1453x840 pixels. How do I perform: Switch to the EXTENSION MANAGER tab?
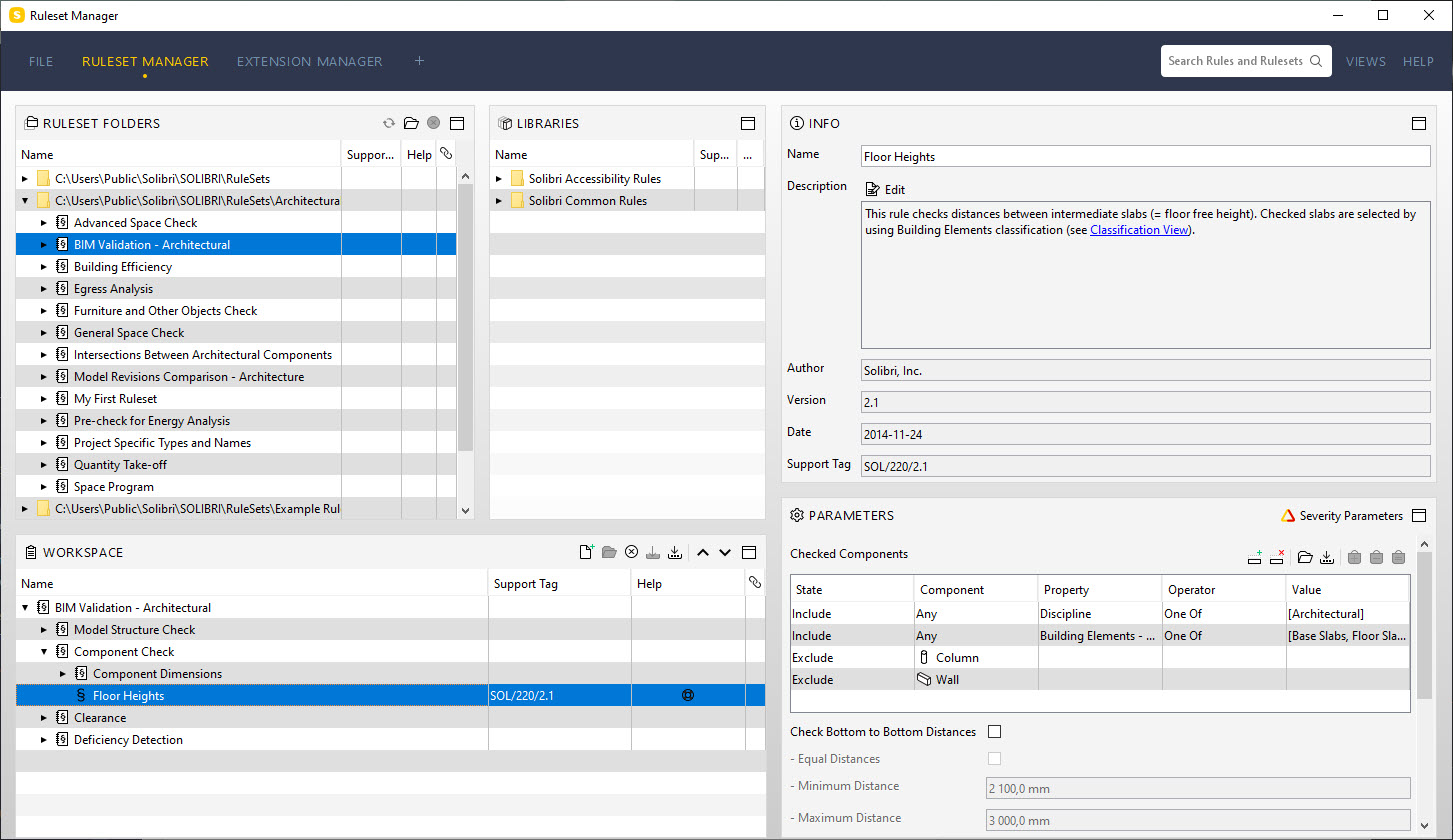[310, 61]
